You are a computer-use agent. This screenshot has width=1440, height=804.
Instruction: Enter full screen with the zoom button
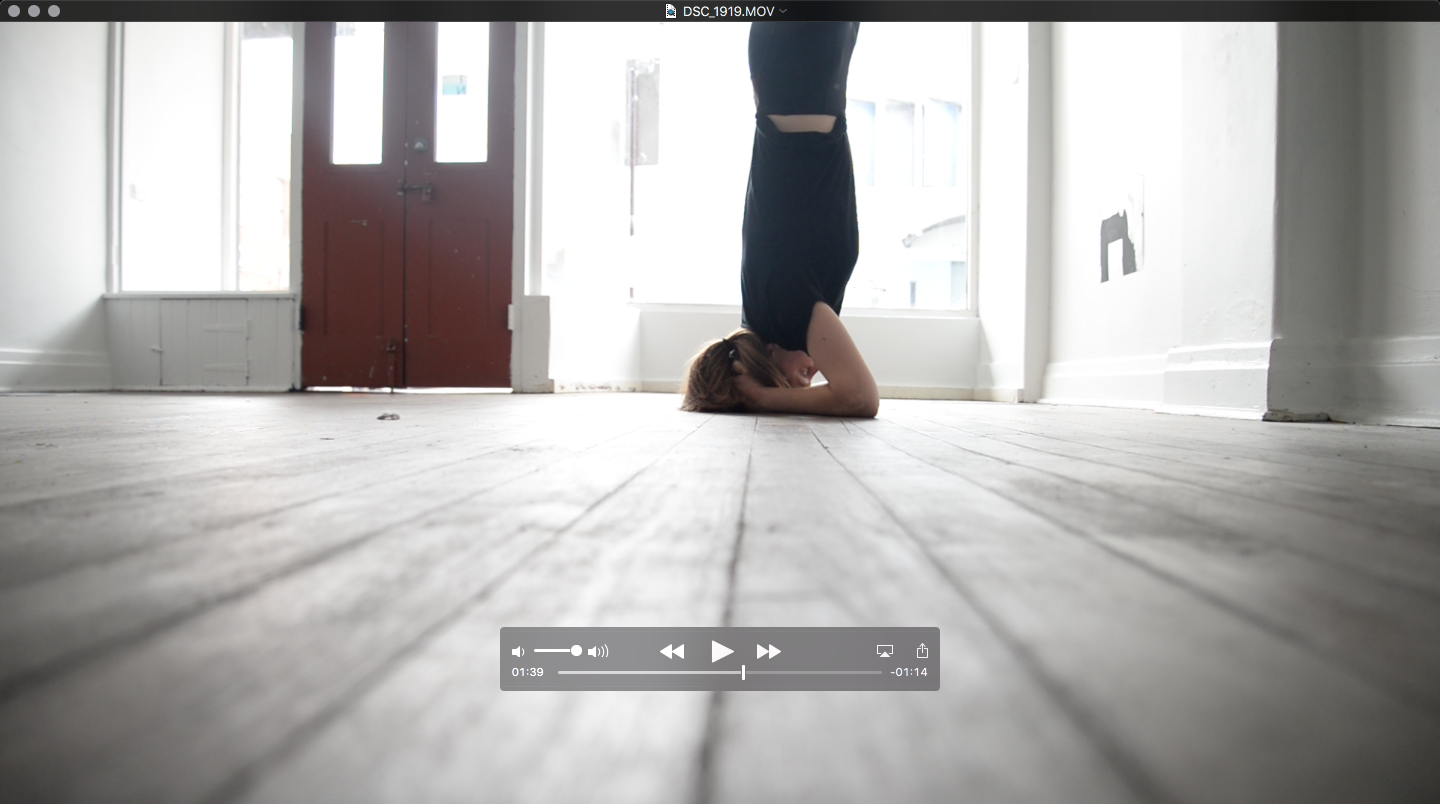pos(54,11)
